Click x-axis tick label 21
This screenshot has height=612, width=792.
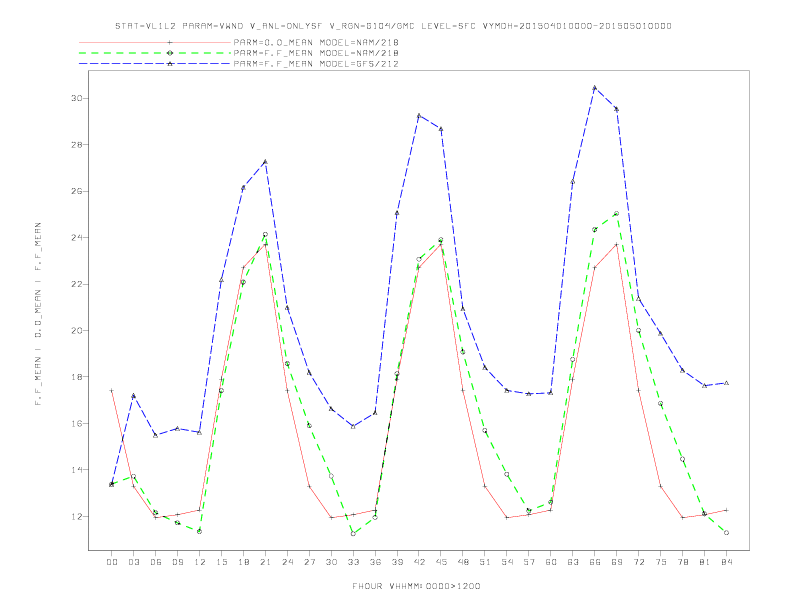[265, 562]
